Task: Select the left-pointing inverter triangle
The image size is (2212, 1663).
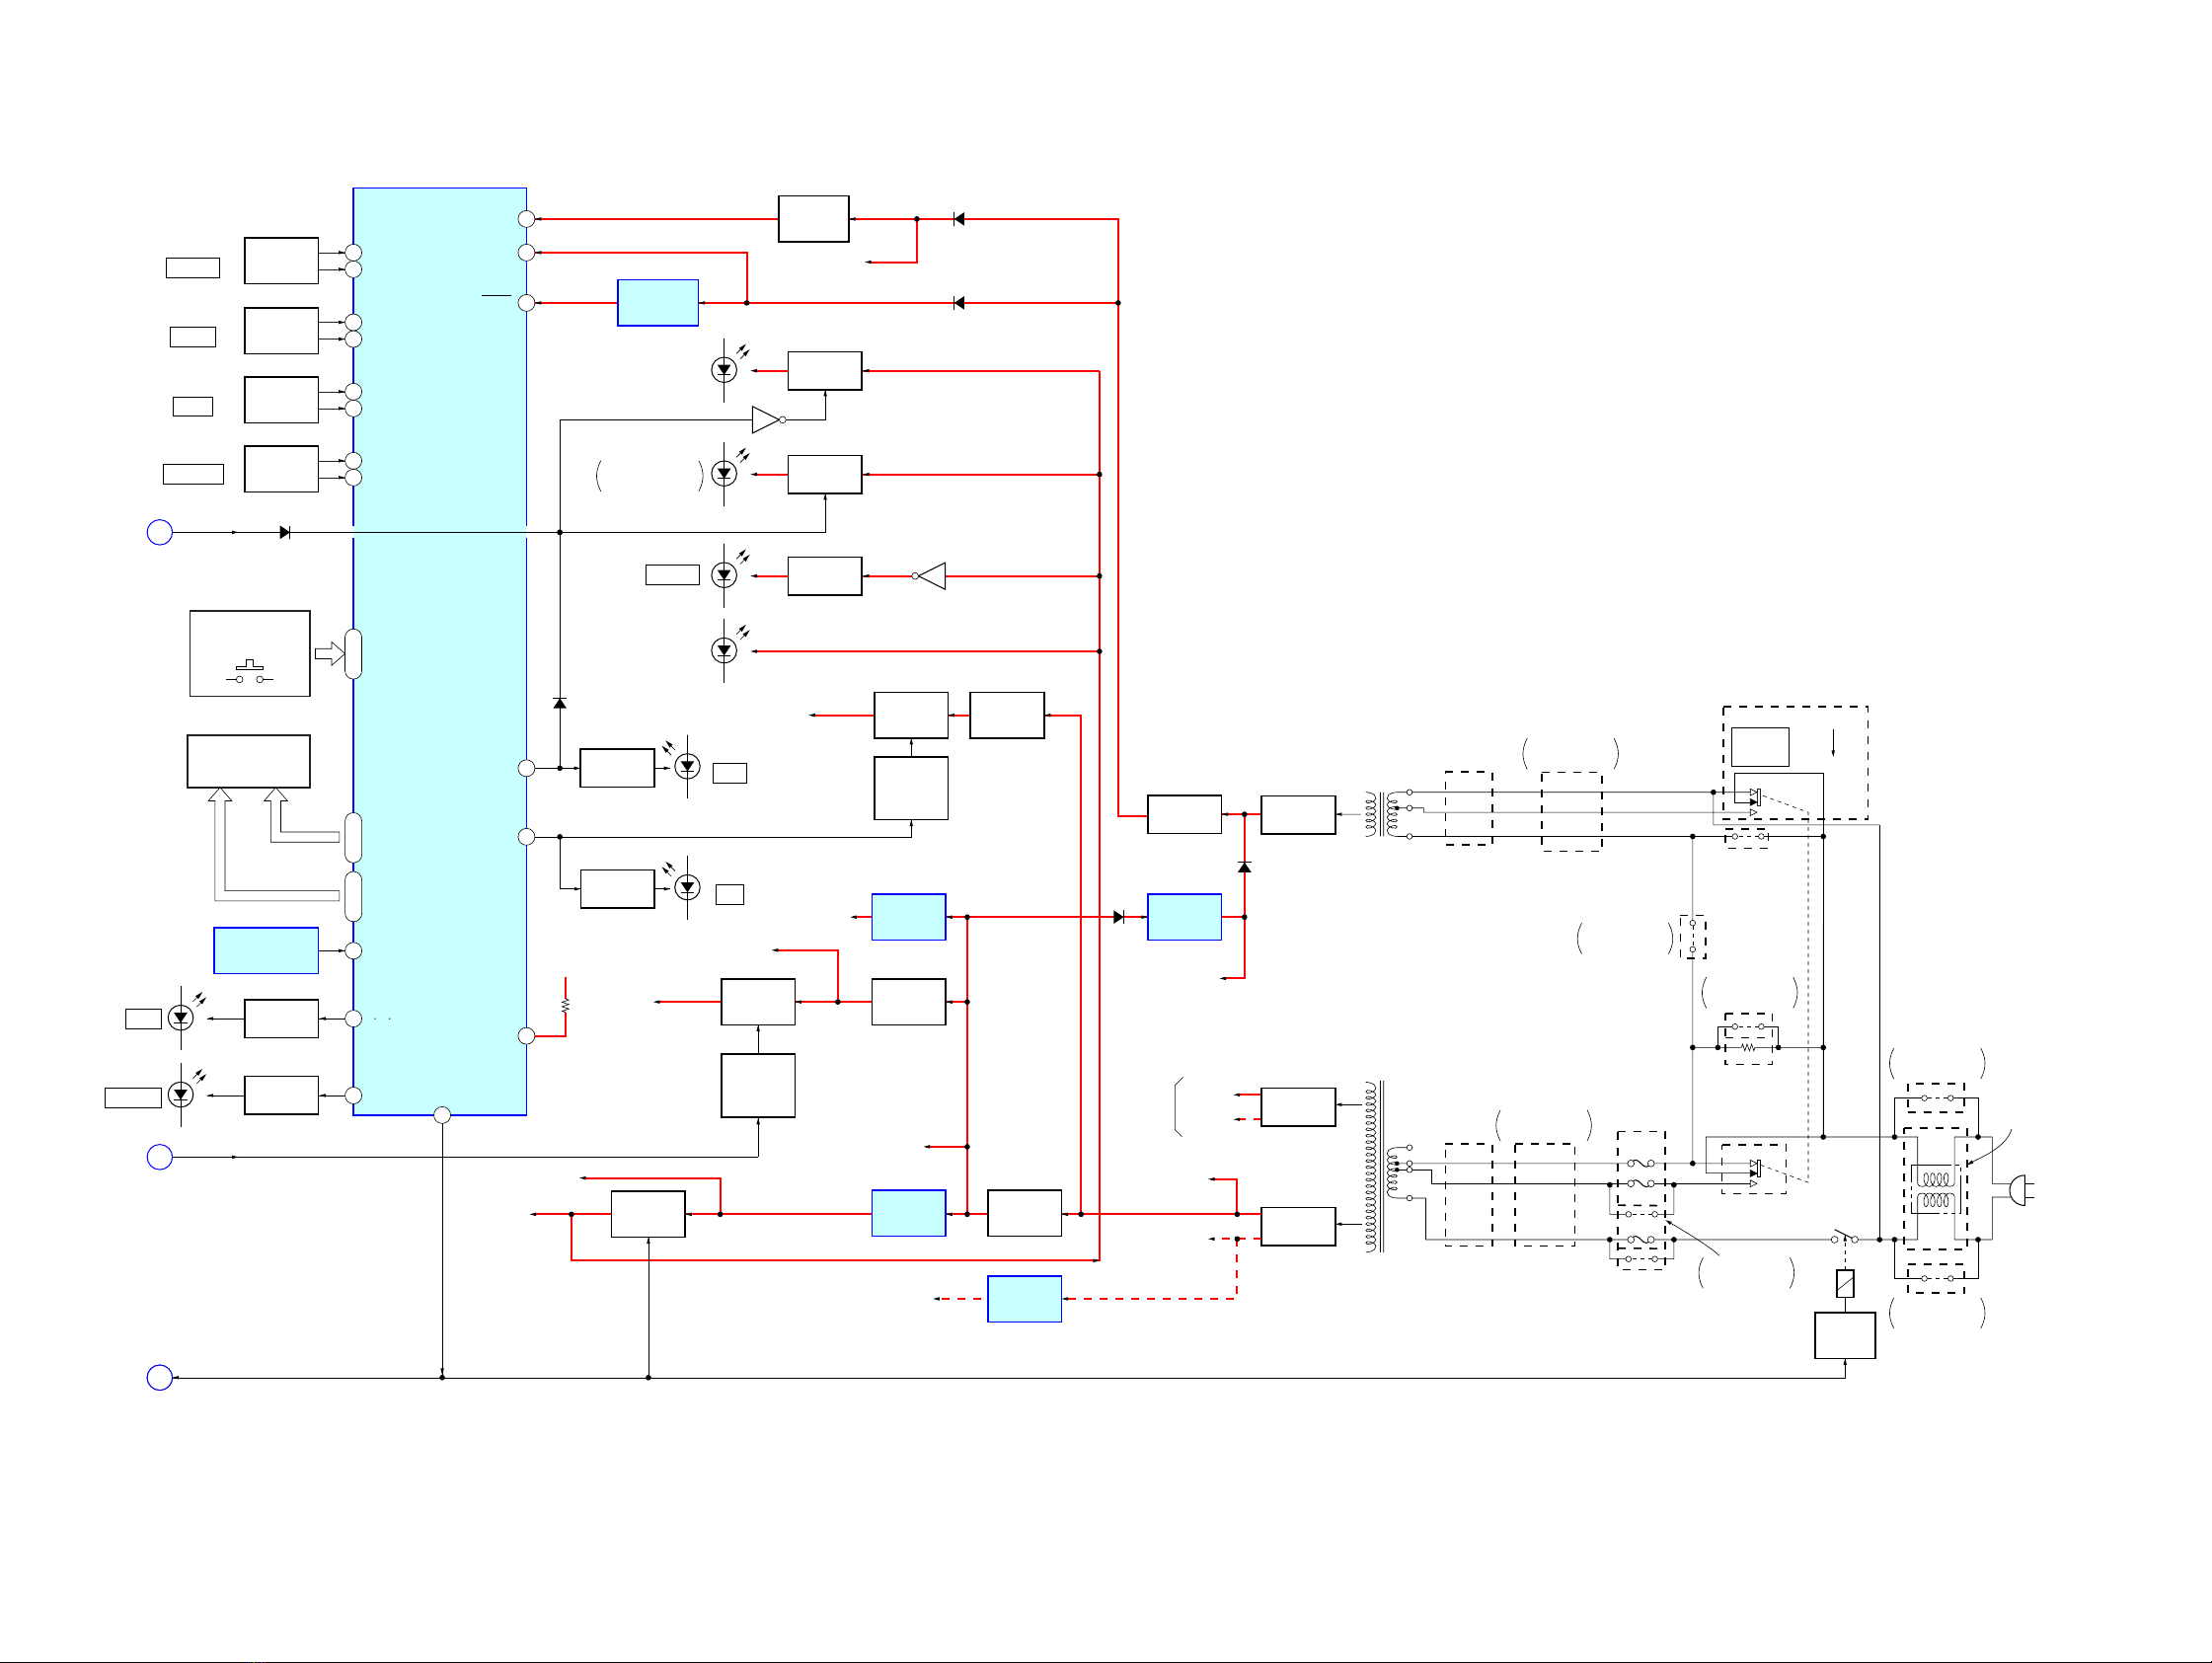Action: tap(929, 576)
